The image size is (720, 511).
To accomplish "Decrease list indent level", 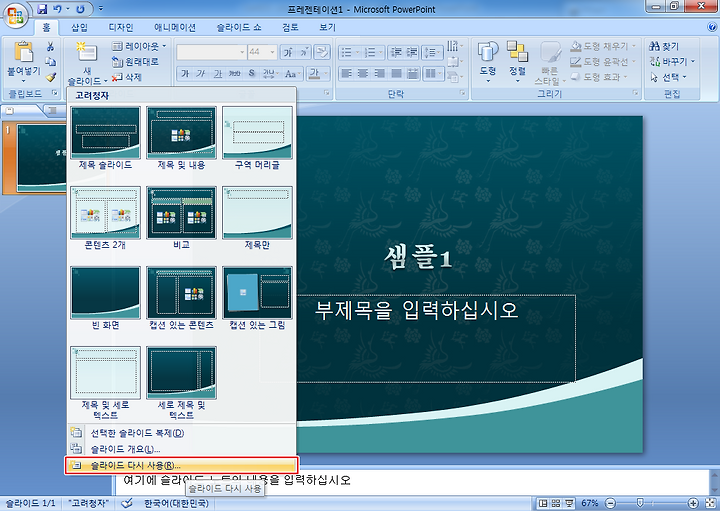I will coord(395,52).
